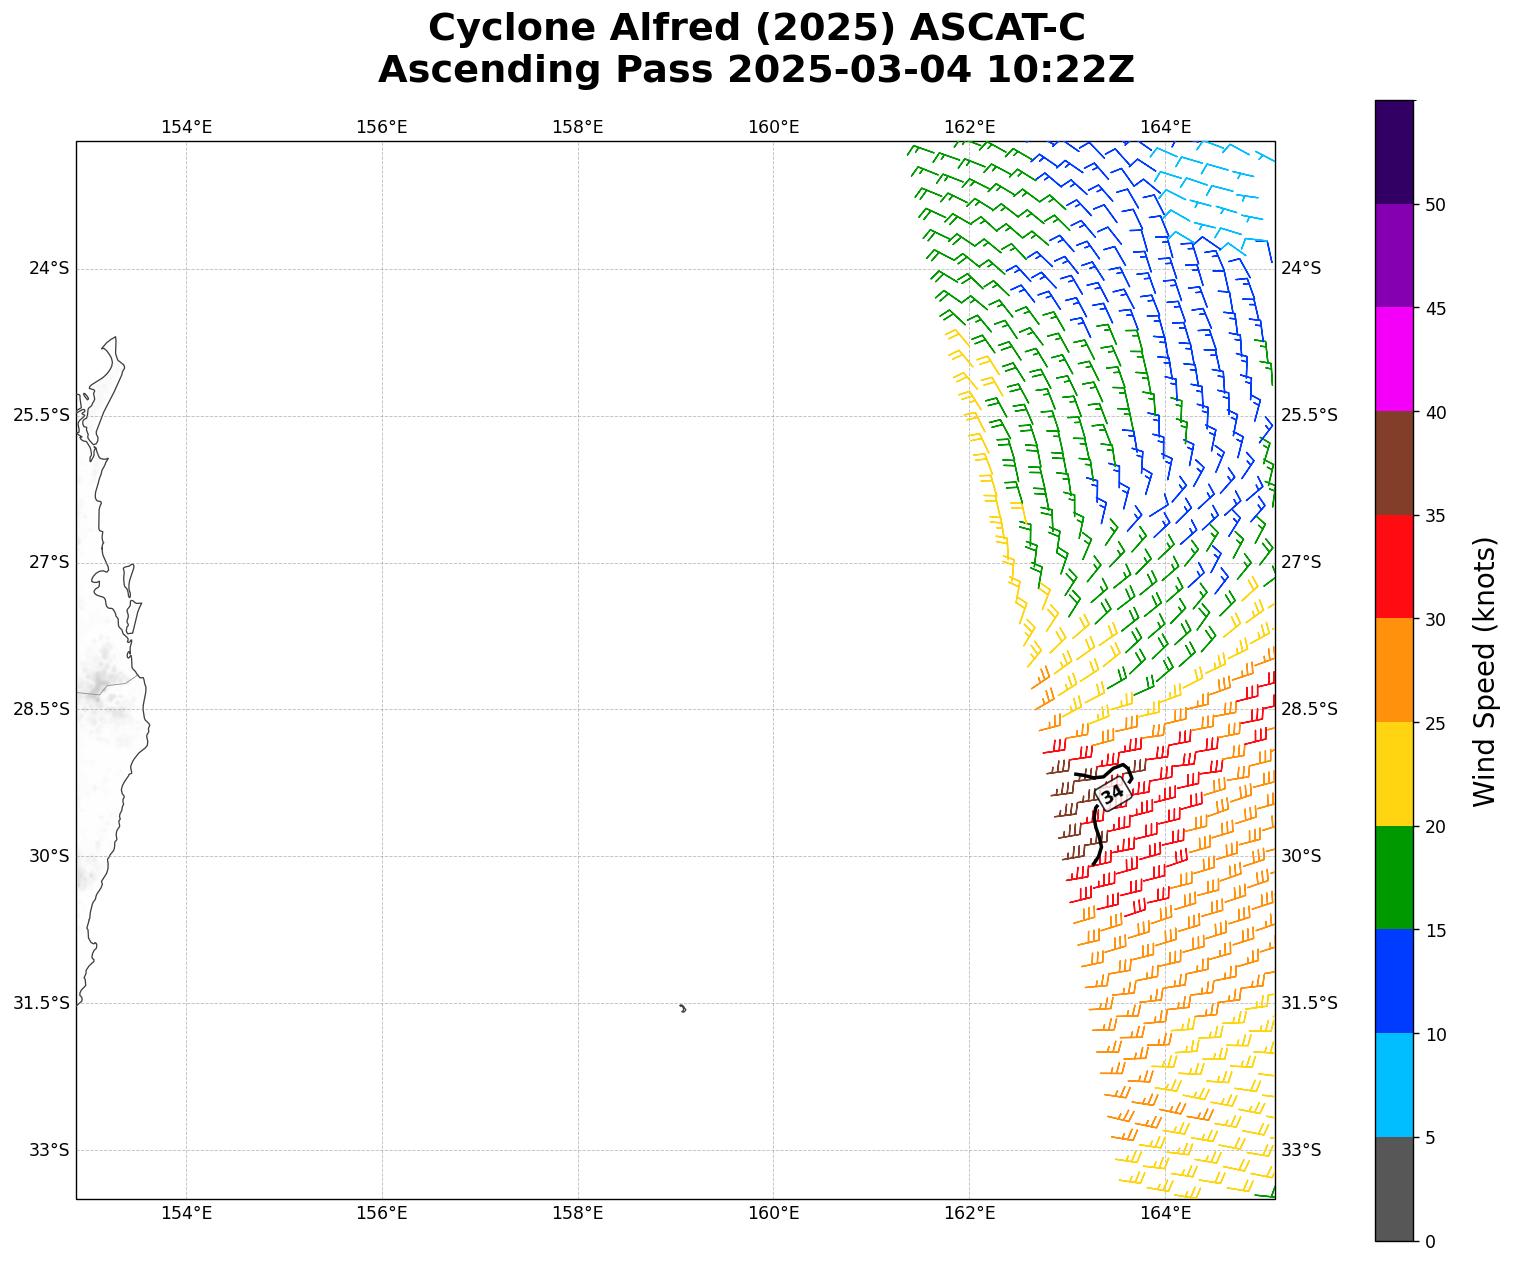Pick the orange 25-30 knot colorbar segment
Image resolution: width=1513 pixels, height=1264 pixels.
1394,670
